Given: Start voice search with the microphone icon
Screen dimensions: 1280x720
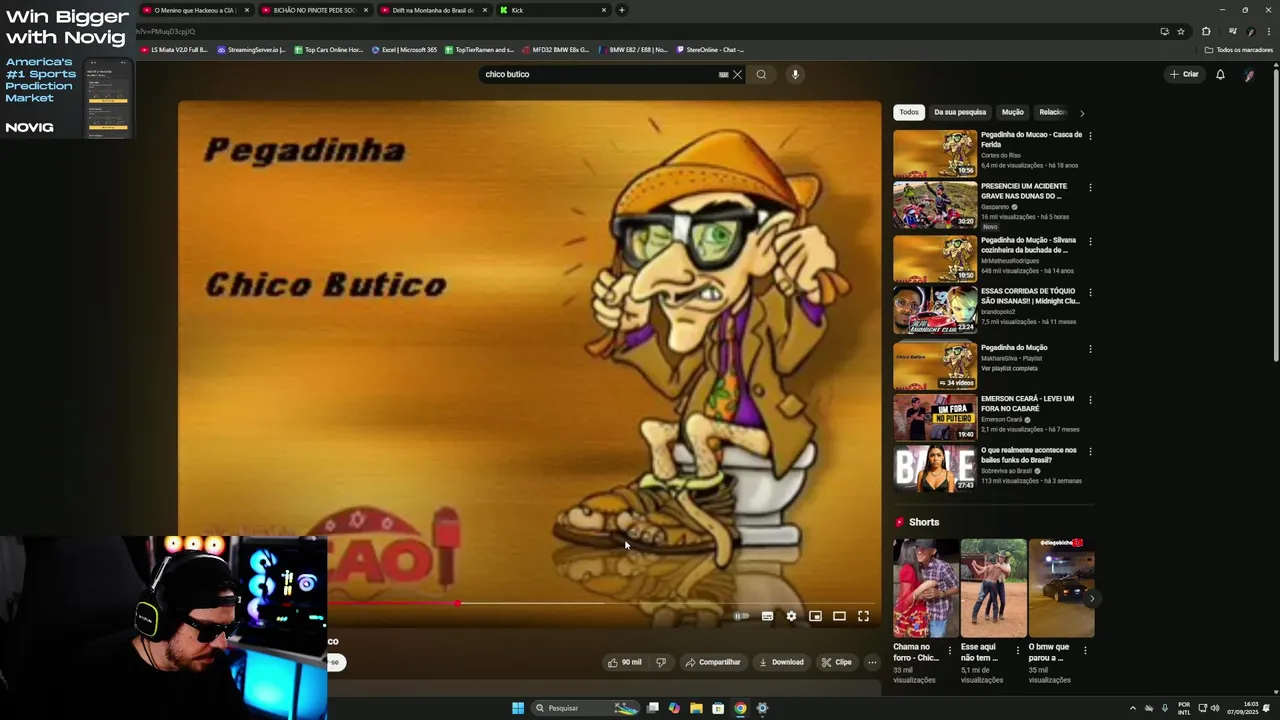Looking at the screenshot, I should click(x=795, y=74).
